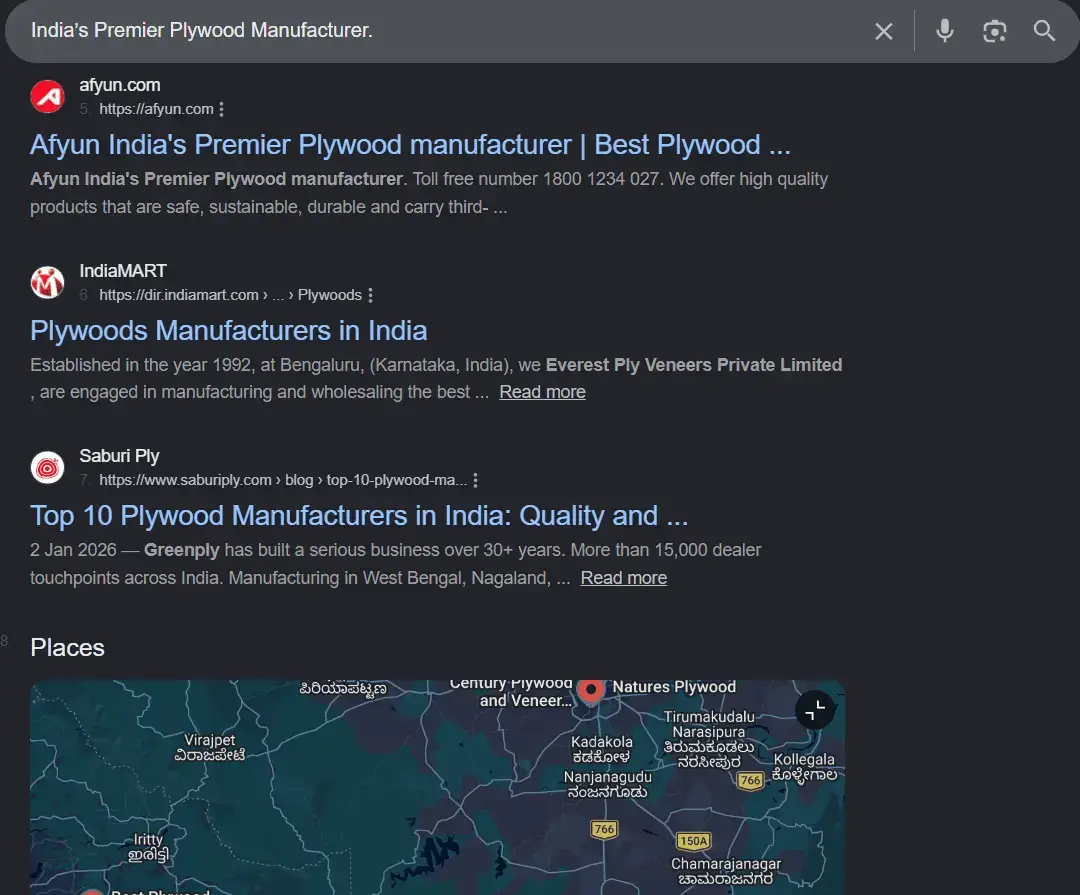Click Virajpet on the map
This screenshot has width=1080, height=895.
click(209, 748)
